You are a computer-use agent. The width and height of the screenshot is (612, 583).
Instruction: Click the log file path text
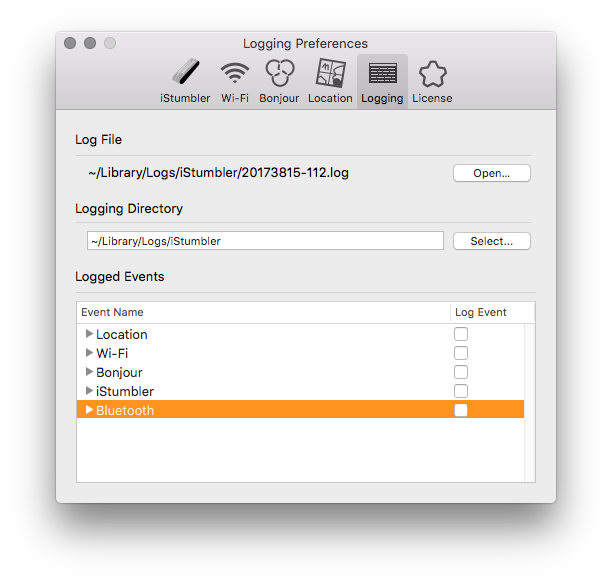point(218,172)
